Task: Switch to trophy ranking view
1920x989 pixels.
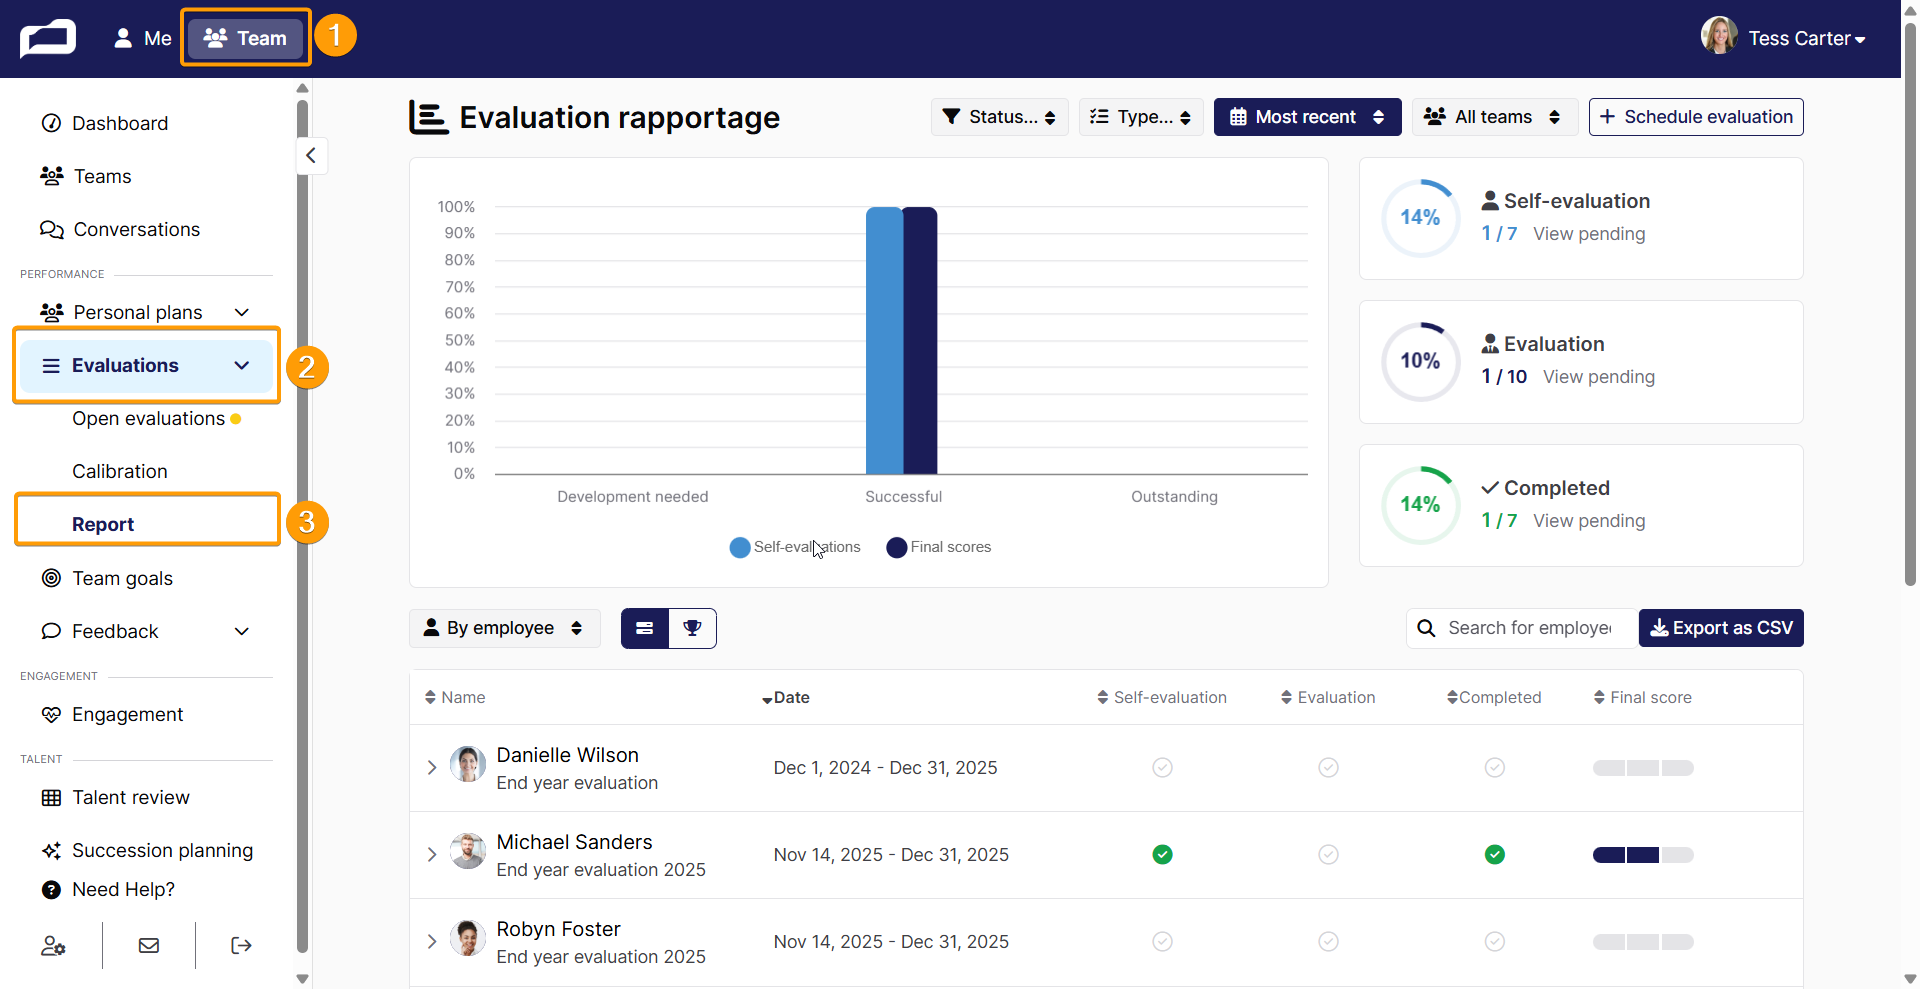Action: [692, 628]
